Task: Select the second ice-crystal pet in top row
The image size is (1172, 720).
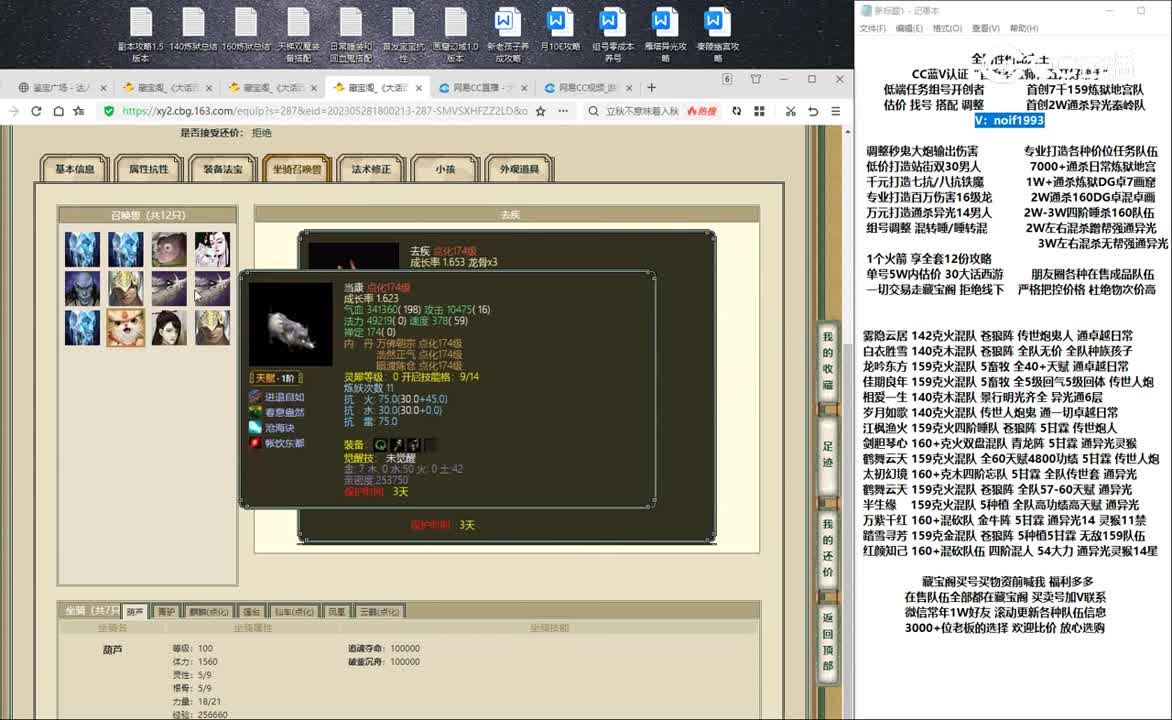Action: (126, 249)
